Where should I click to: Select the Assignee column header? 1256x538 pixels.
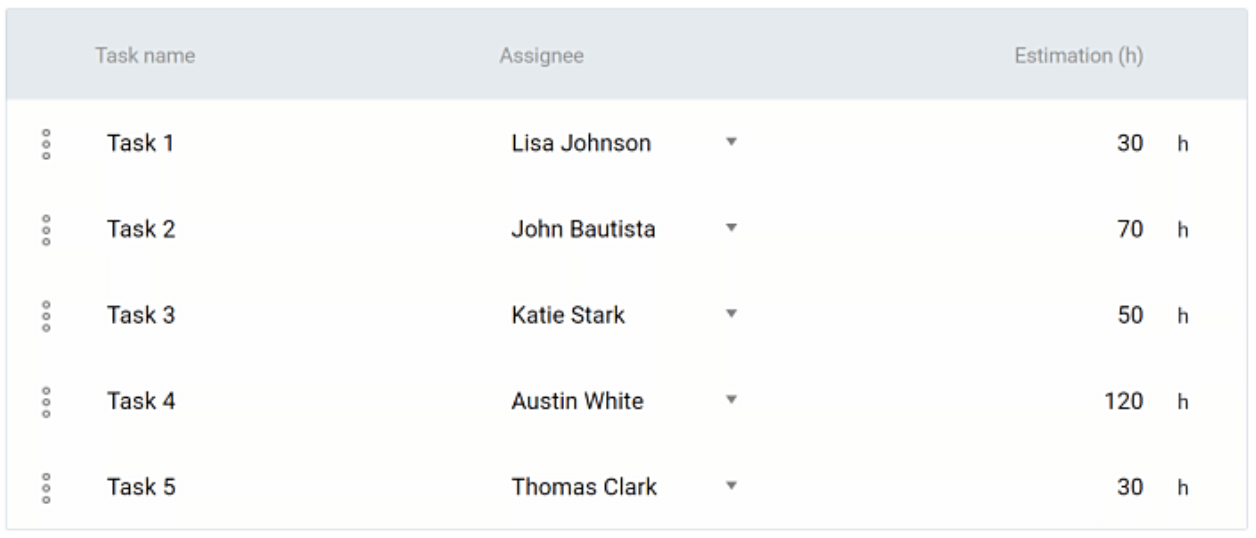coord(541,57)
